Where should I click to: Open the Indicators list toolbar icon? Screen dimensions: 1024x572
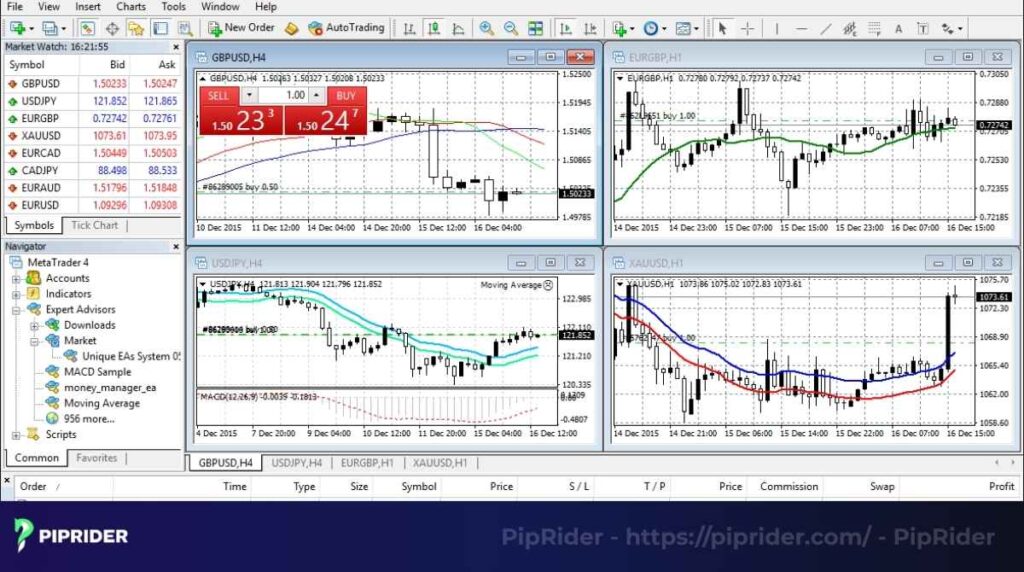coord(619,28)
